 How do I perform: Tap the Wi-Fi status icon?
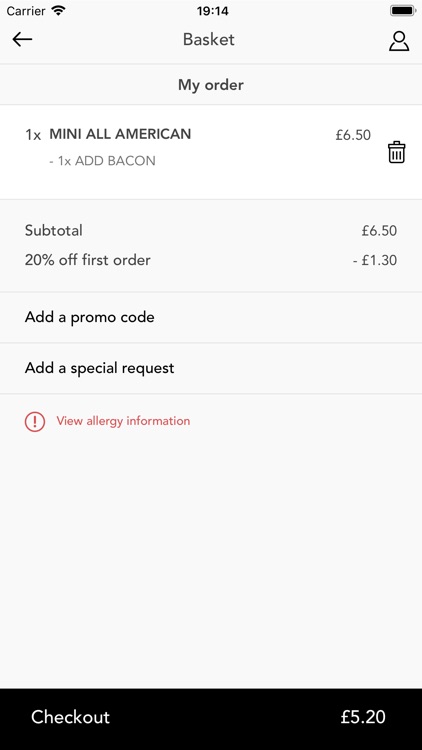pyautogui.click(x=58, y=11)
